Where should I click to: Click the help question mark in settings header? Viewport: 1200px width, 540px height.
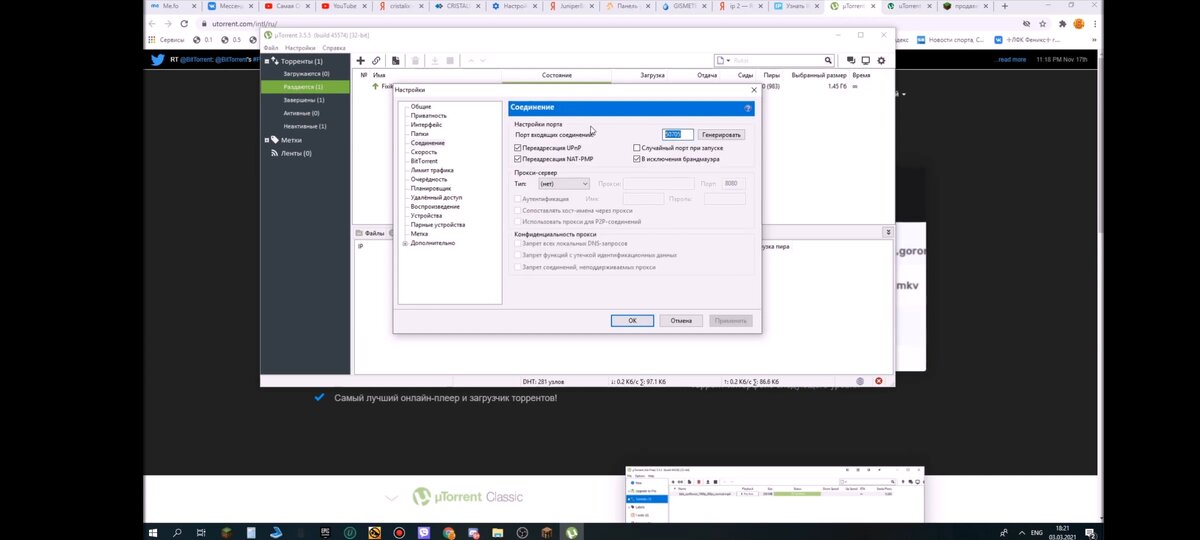click(748, 108)
